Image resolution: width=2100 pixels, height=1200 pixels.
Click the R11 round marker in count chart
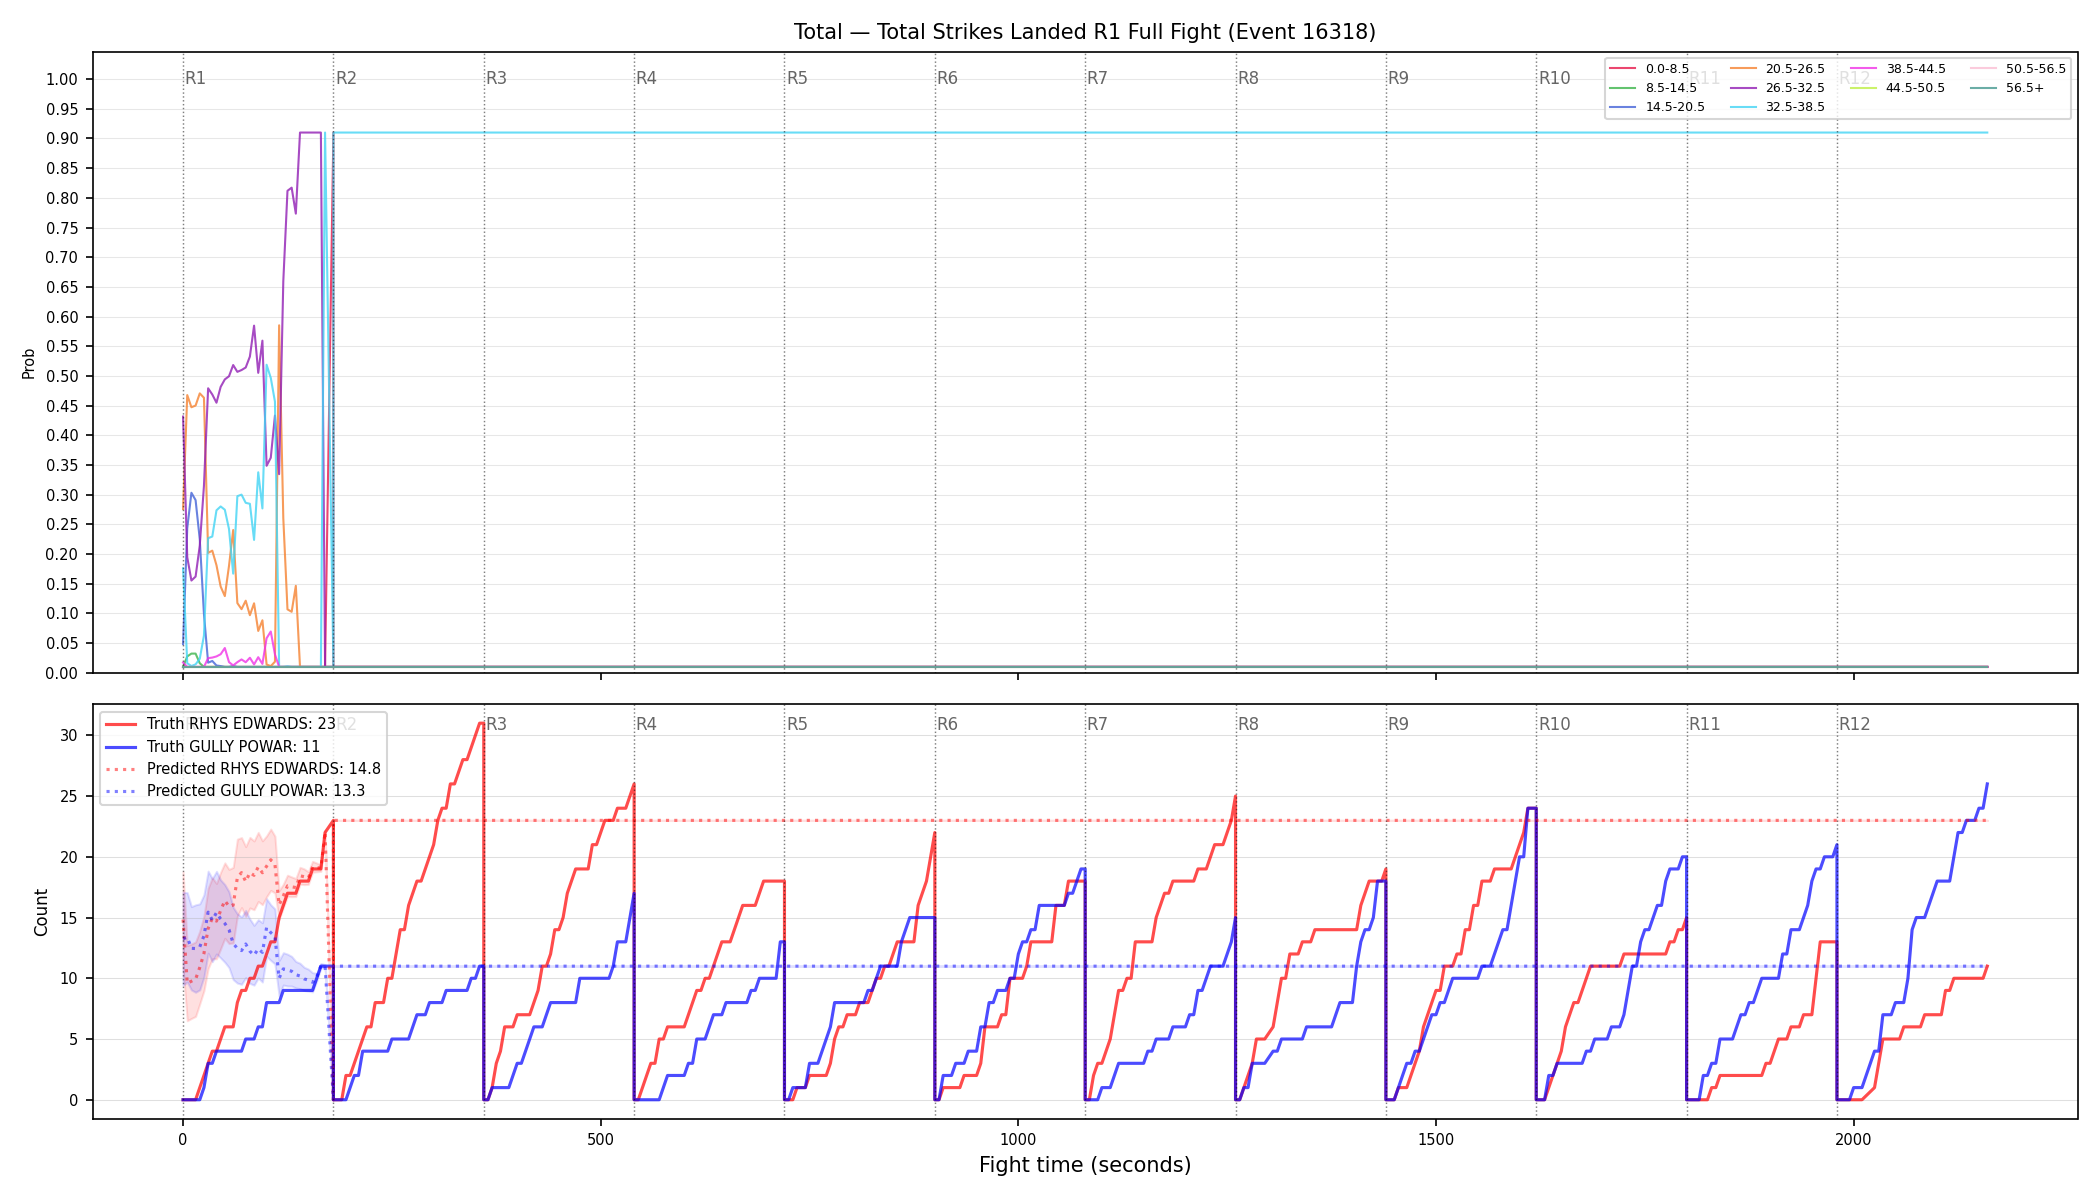tap(1704, 724)
